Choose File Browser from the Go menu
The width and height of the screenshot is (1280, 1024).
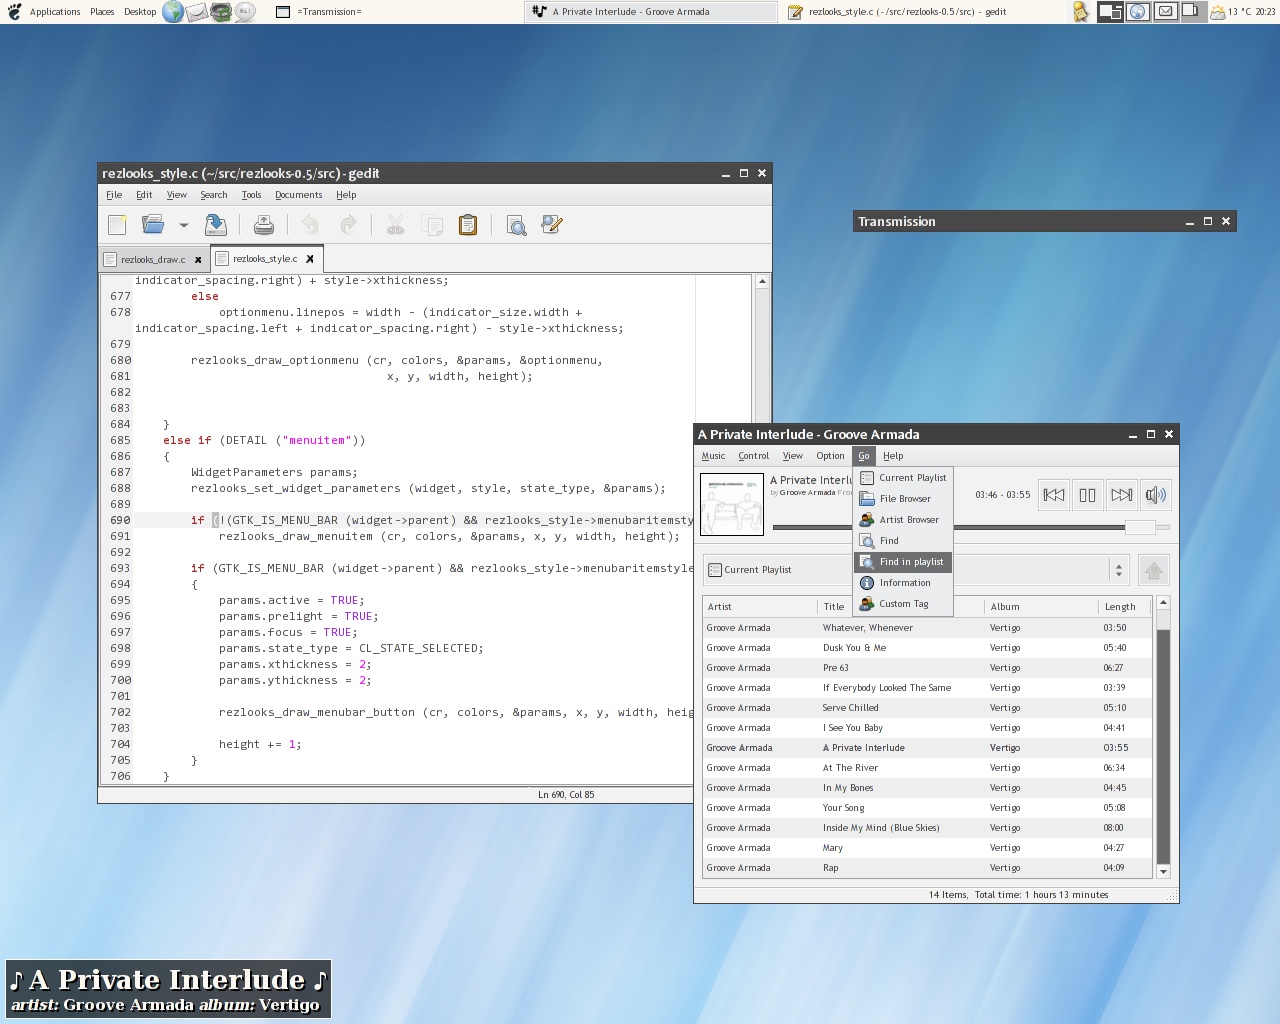coord(903,499)
